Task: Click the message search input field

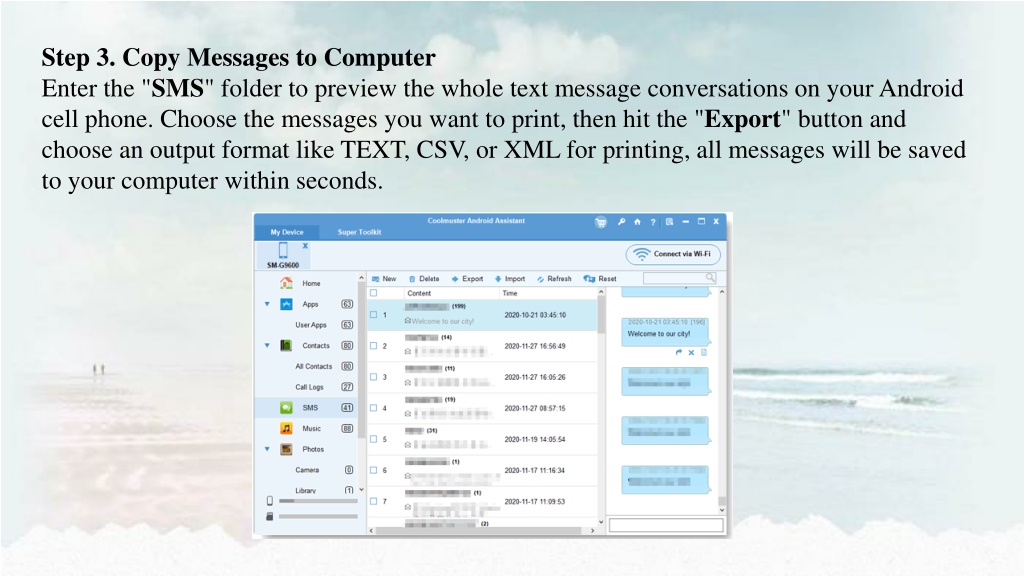Action: coord(675,278)
